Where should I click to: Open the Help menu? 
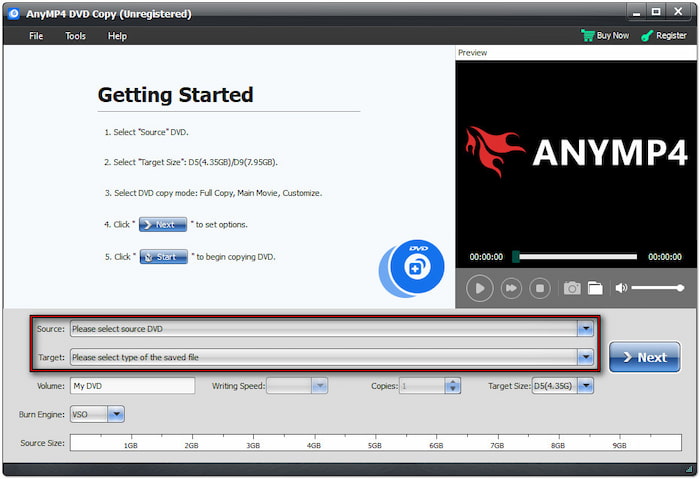pos(117,36)
